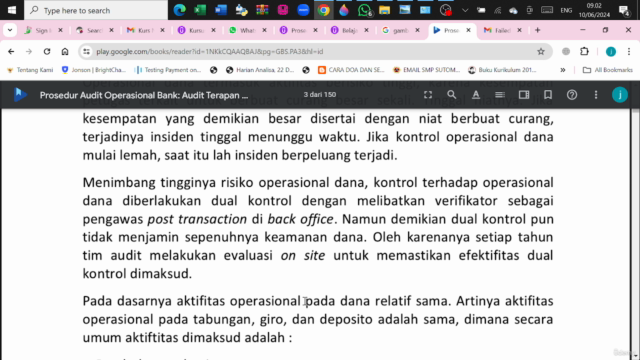
Task: Open the All Bookmarks folder
Action: tap(608, 70)
